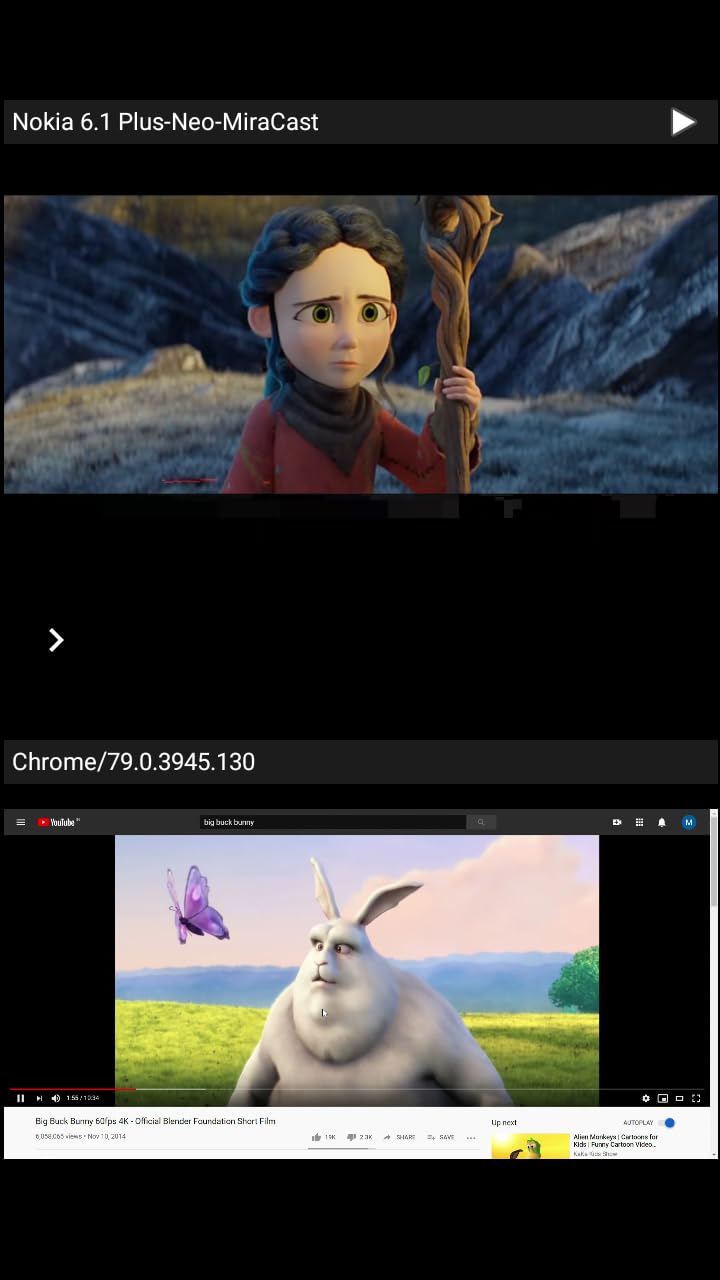The height and width of the screenshot is (1280, 720).
Task: Expand the right chevron arrow
Action: (x=56, y=640)
